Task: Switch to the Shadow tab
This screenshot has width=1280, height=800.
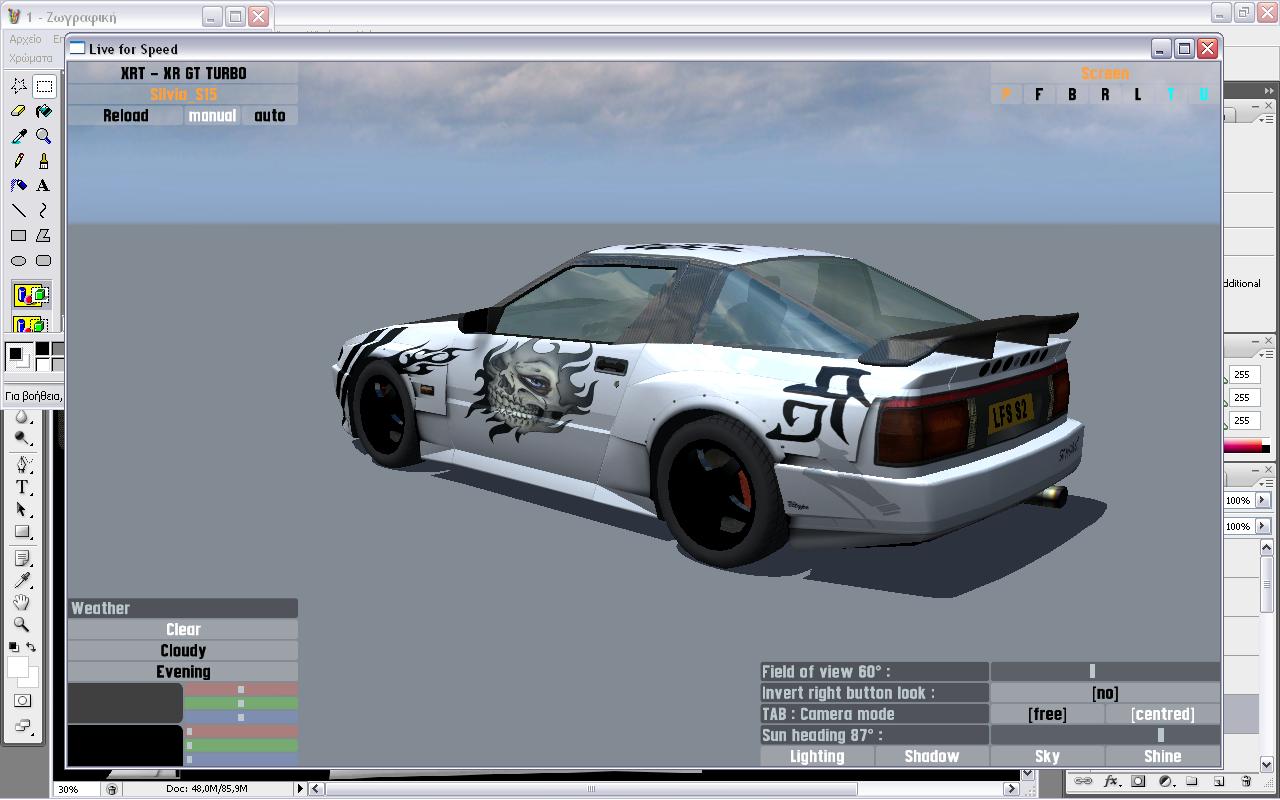Action: [932, 756]
